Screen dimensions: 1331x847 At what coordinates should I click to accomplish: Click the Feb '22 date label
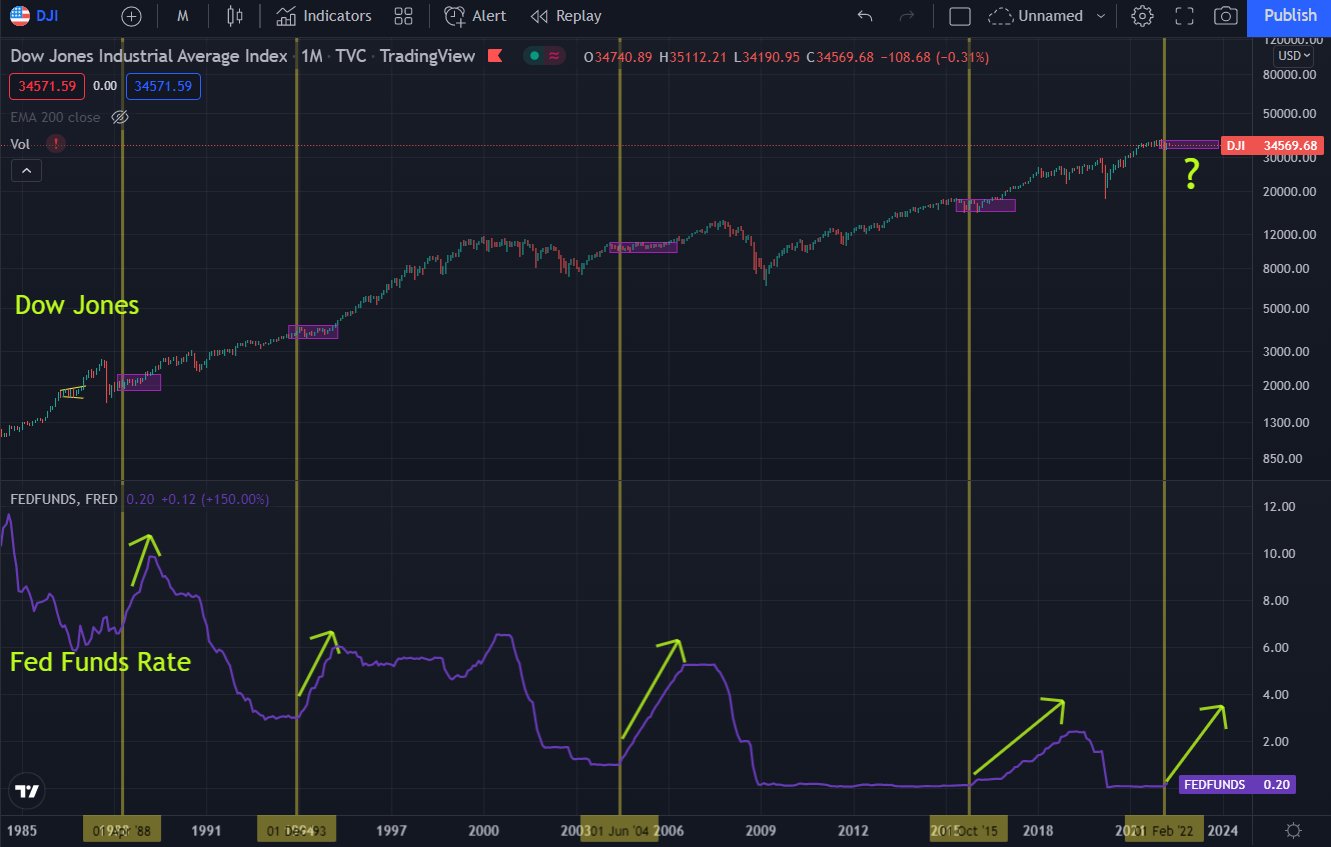(x=1165, y=831)
